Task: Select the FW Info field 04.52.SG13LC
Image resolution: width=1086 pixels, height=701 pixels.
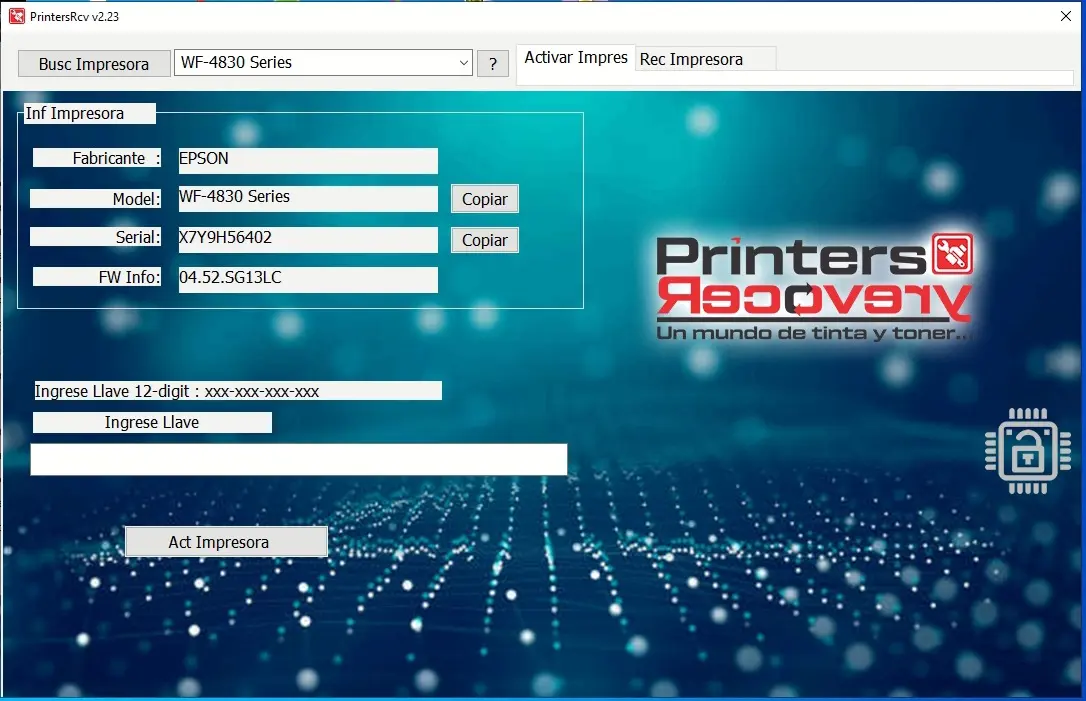Action: pyautogui.click(x=307, y=279)
